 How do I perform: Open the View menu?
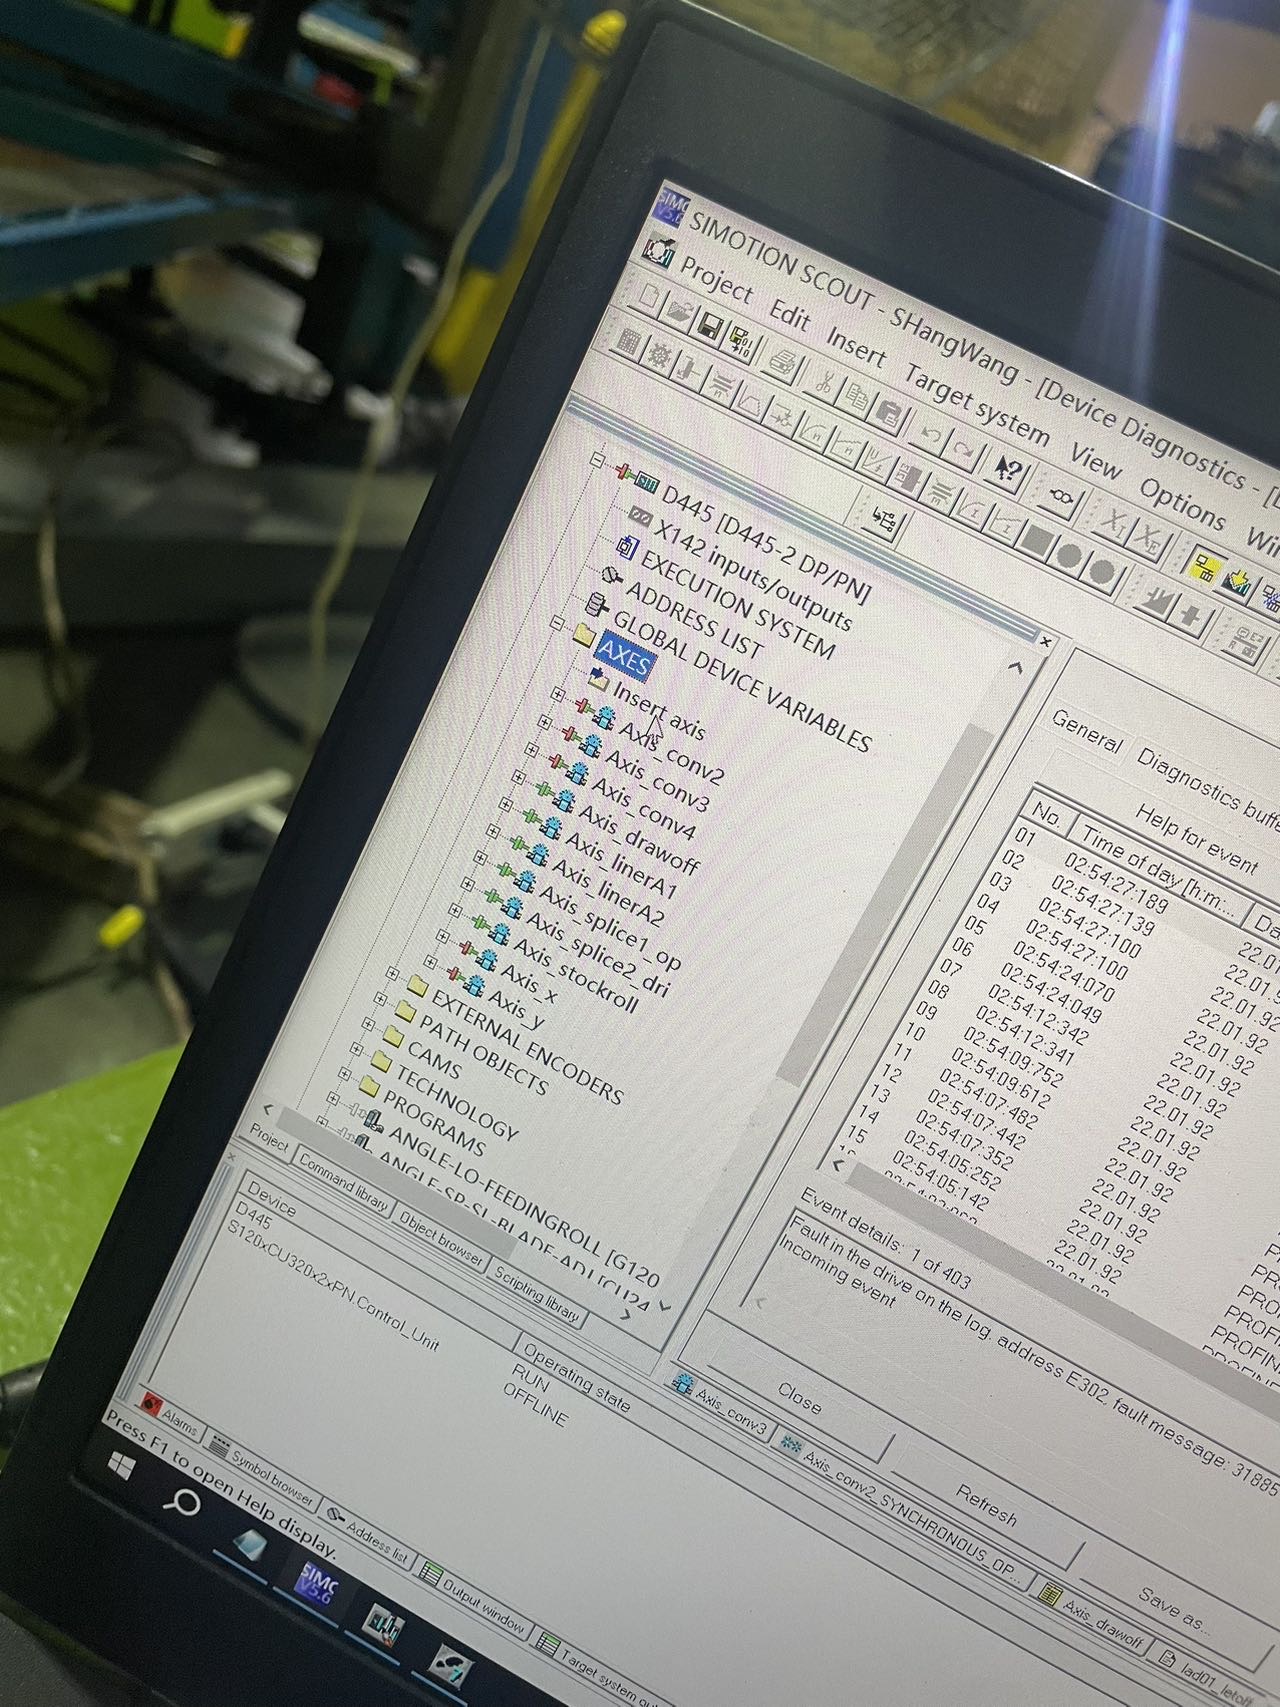click(x=1096, y=462)
